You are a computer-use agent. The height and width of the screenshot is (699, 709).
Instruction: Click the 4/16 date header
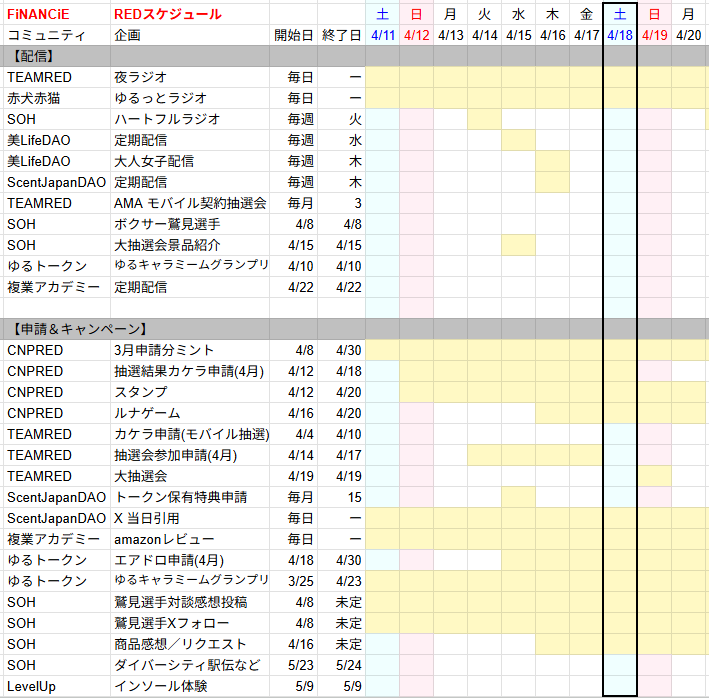point(552,35)
